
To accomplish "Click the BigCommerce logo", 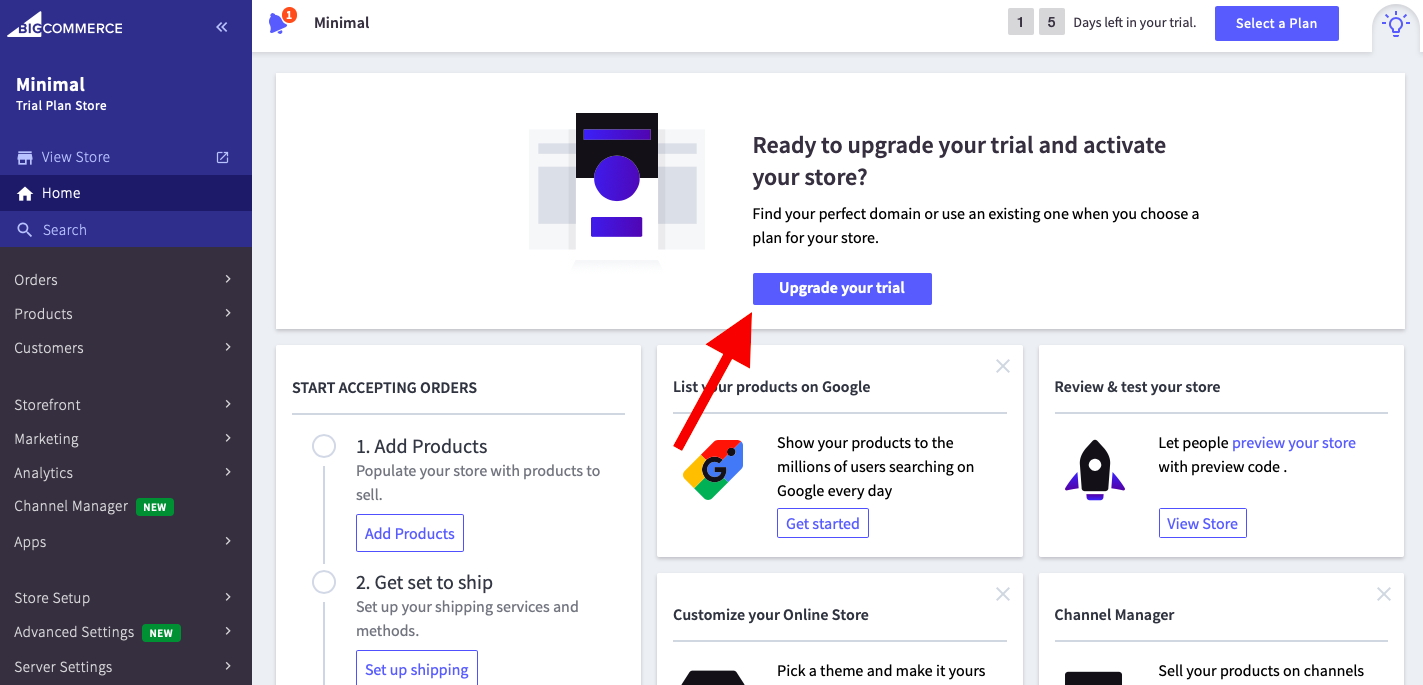I will point(65,24).
